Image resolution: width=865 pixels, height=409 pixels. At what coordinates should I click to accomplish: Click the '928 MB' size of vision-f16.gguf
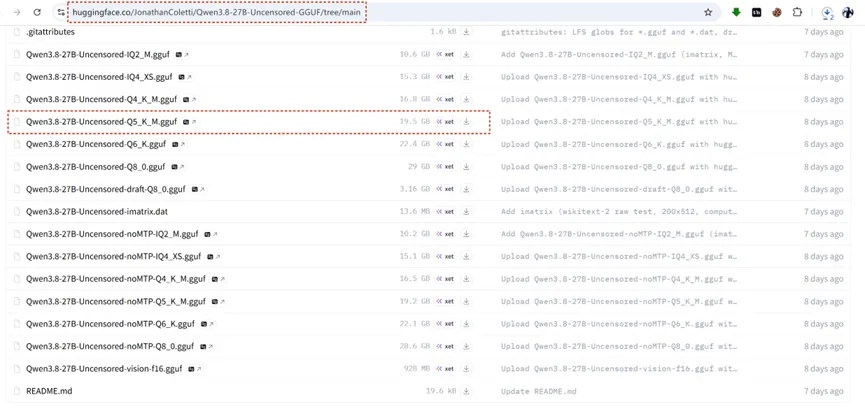(x=417, y=369)
